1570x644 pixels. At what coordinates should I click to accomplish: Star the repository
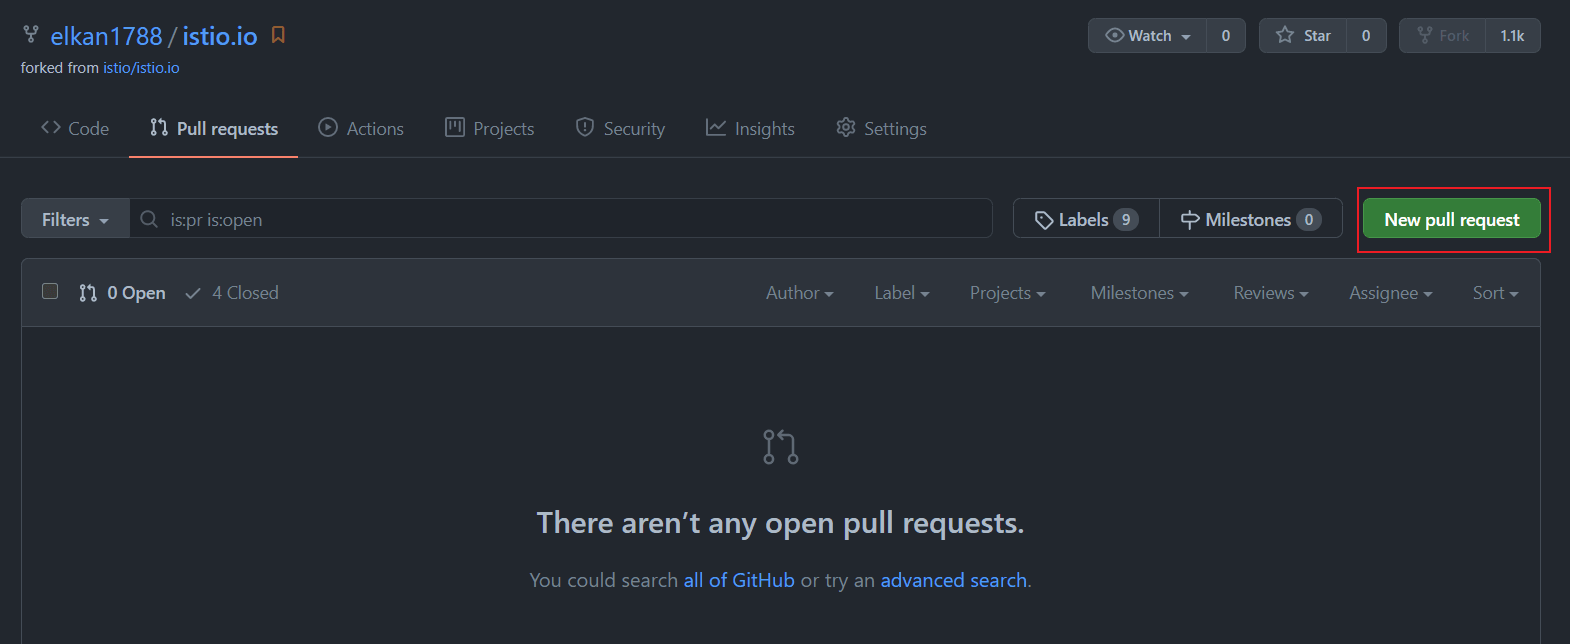click(x=1303, y=36)
